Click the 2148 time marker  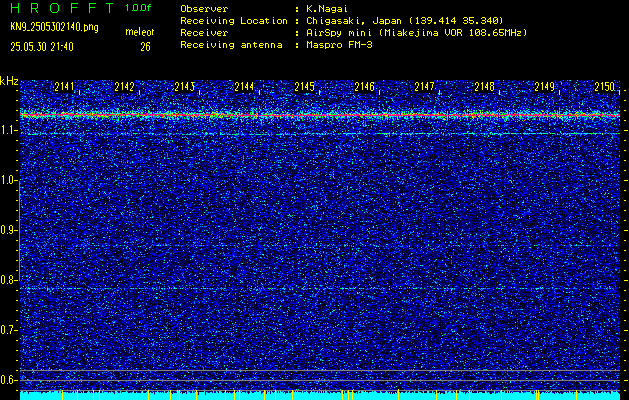pyautogui.click(x=485, y=87)
